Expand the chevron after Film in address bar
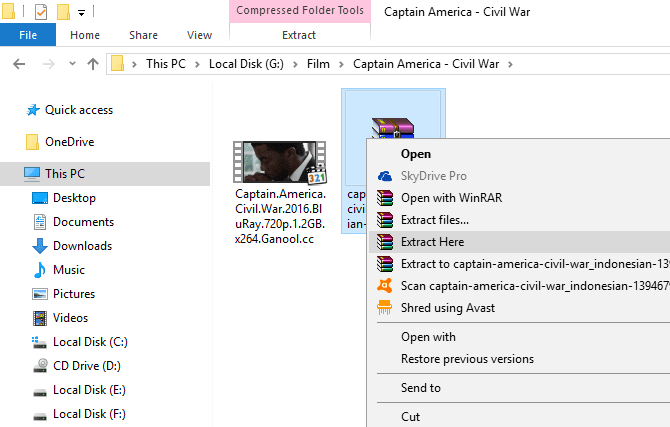This screenshot has width=670, height=427. [341, 65]
